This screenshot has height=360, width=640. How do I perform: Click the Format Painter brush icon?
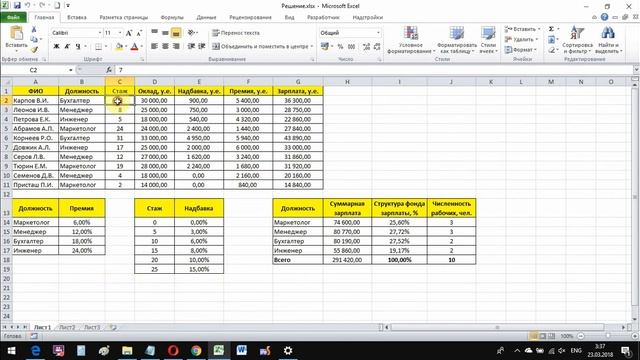coord(34,49)
